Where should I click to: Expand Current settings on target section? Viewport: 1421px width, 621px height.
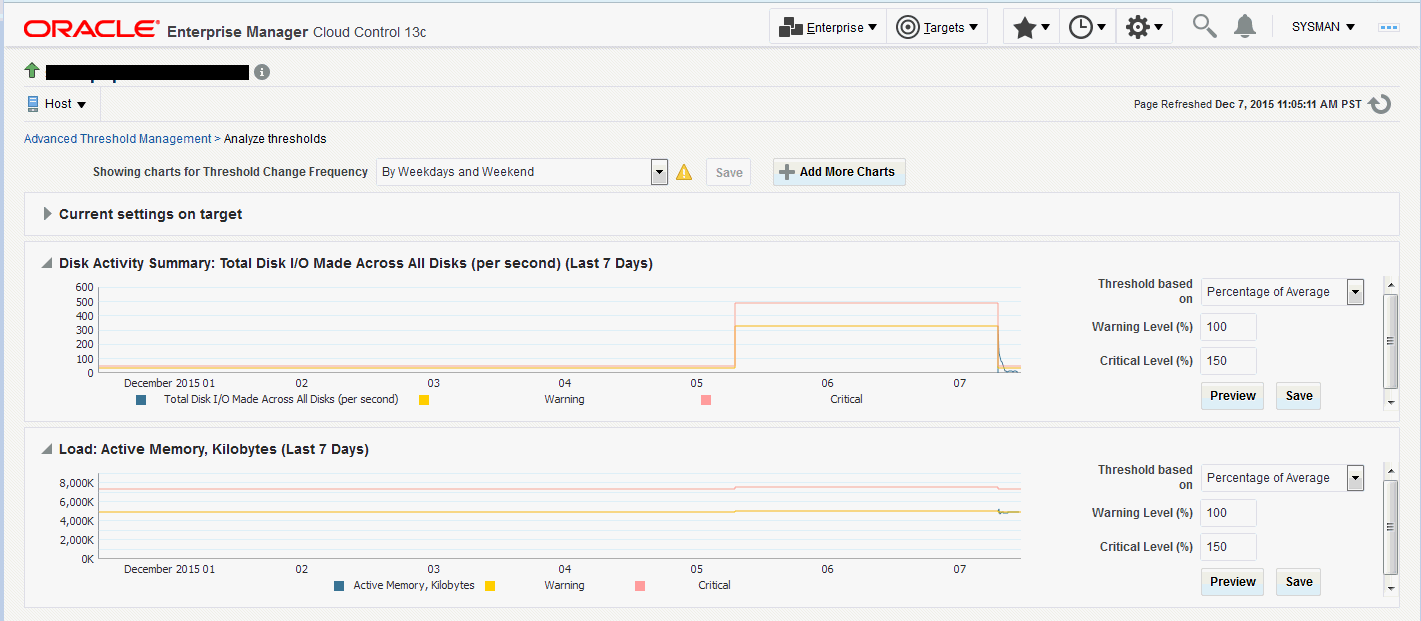coord(47,214)
